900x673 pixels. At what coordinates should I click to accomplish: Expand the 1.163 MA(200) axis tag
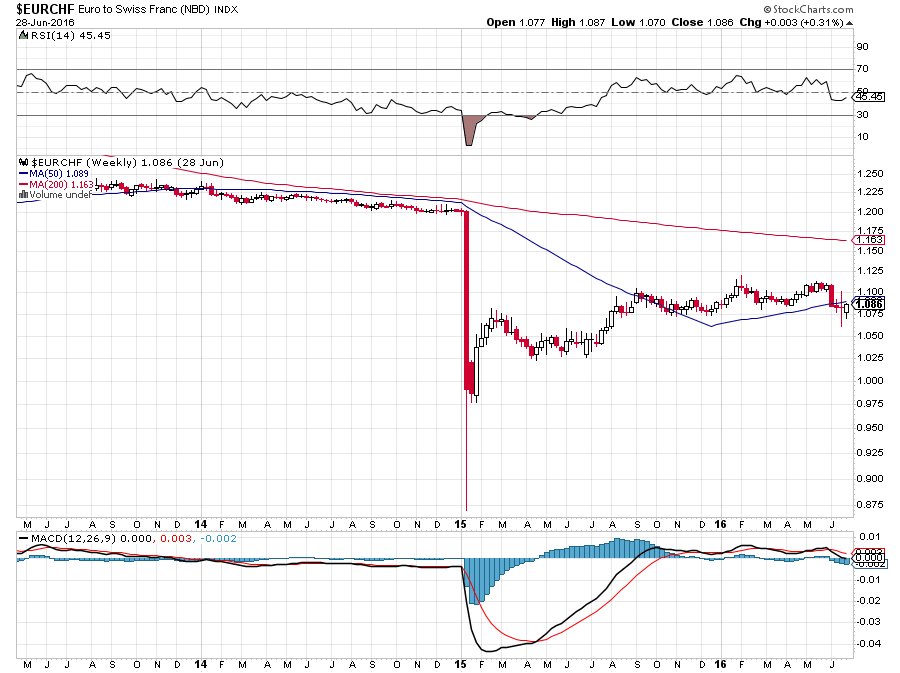tap(869, 240)
